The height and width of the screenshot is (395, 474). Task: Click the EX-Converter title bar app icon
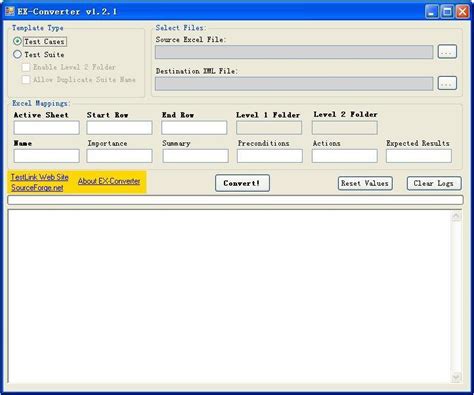click(x=10, y=11)
